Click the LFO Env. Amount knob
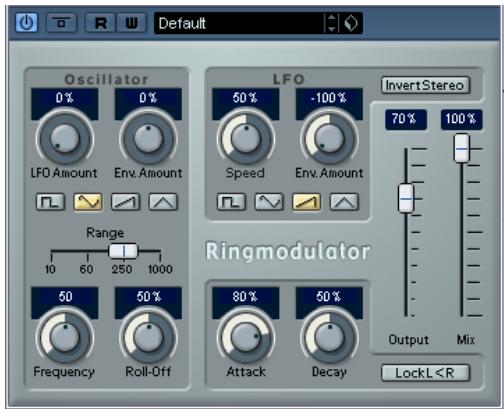504x409 pixels. [x=330, y=138]
